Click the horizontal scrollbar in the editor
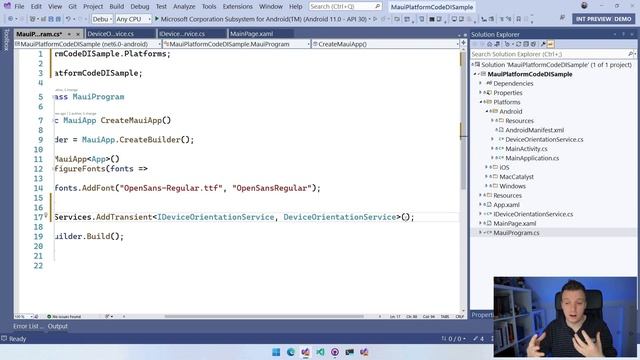 pos(264,316)
